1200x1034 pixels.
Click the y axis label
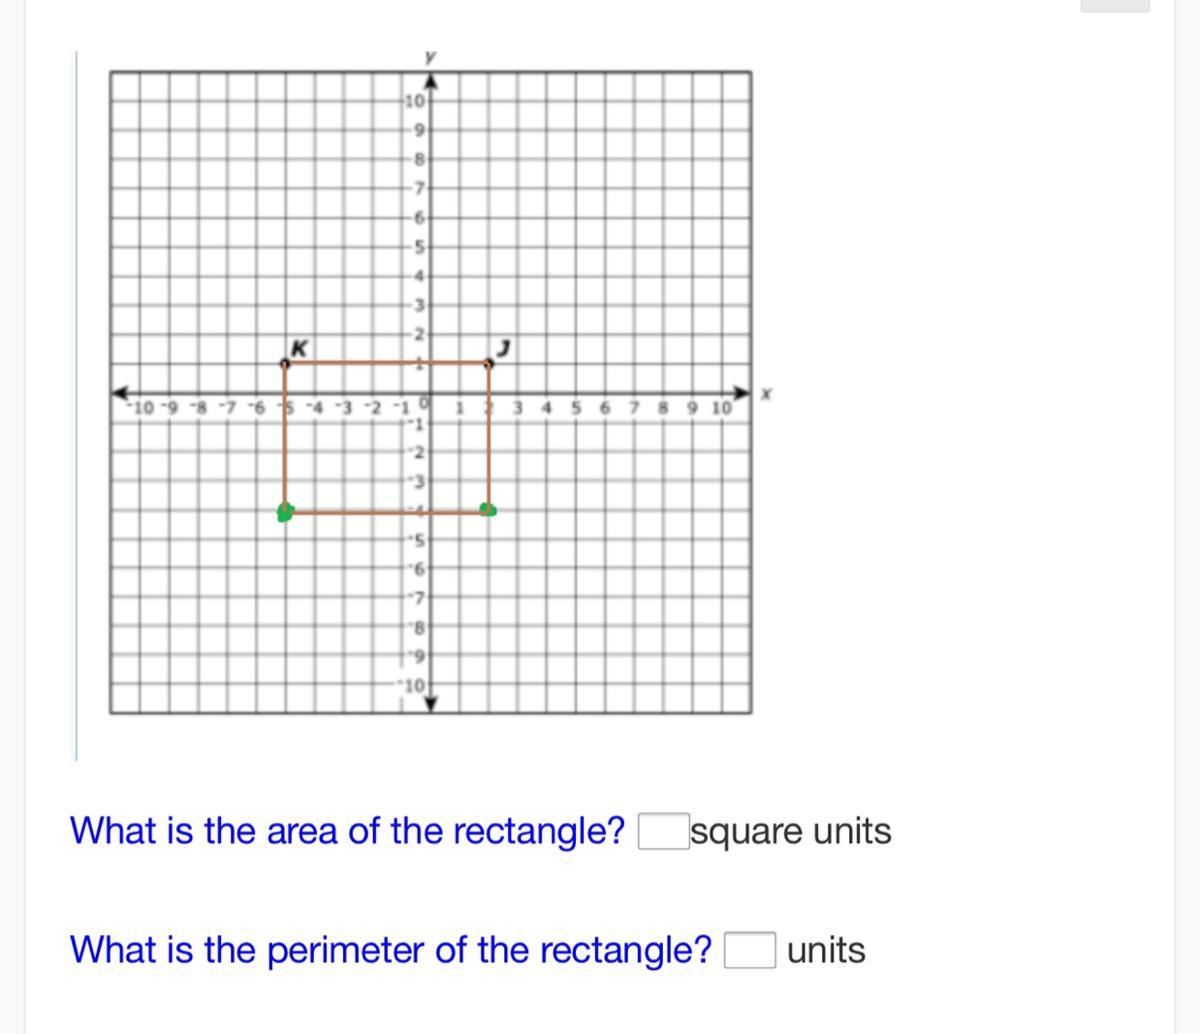pos(430,58)
